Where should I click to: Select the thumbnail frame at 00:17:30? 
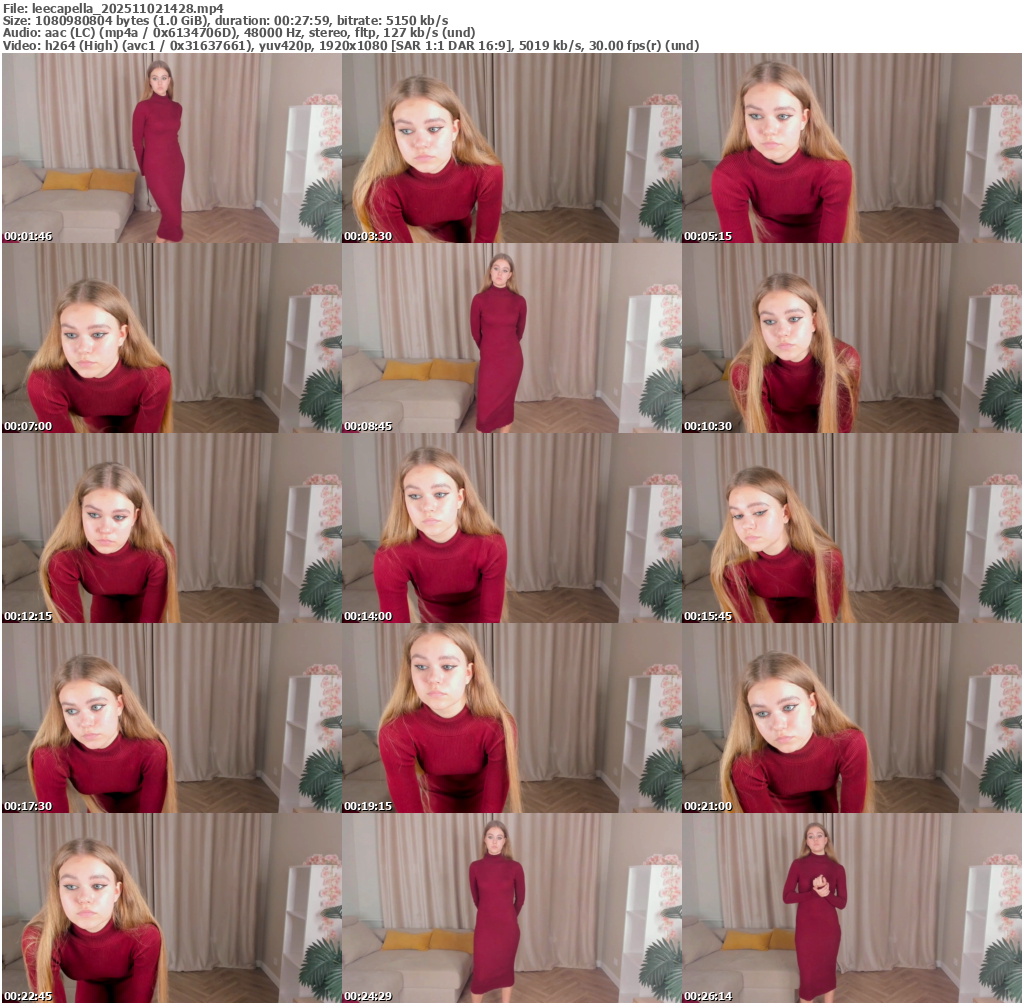(172, 718)
